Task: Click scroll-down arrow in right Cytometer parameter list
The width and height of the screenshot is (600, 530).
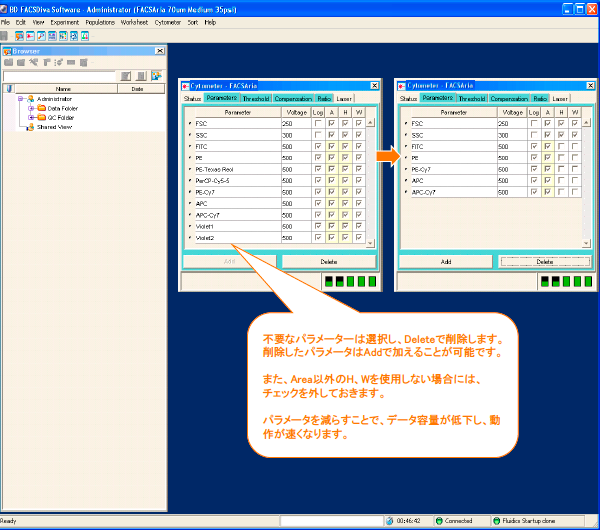Action: coord(586,243)
